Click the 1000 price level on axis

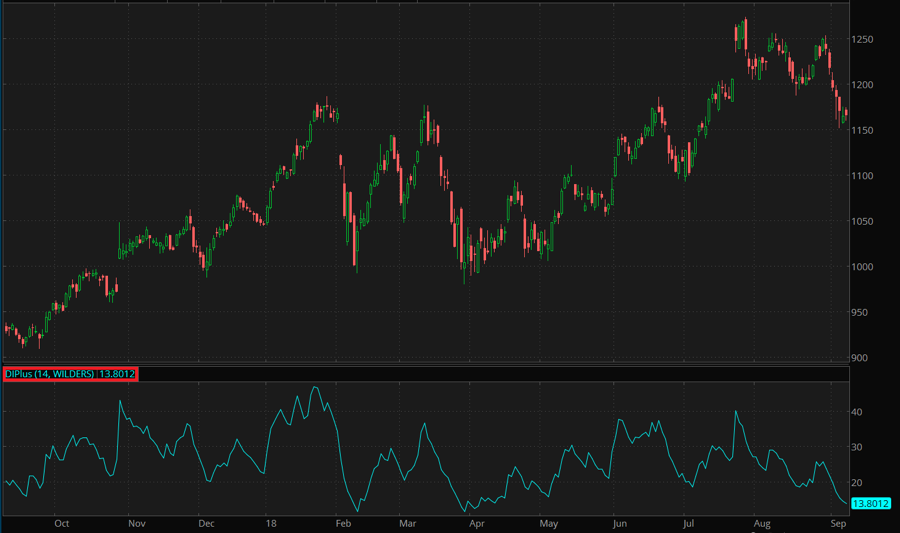[x=864, y=267]
